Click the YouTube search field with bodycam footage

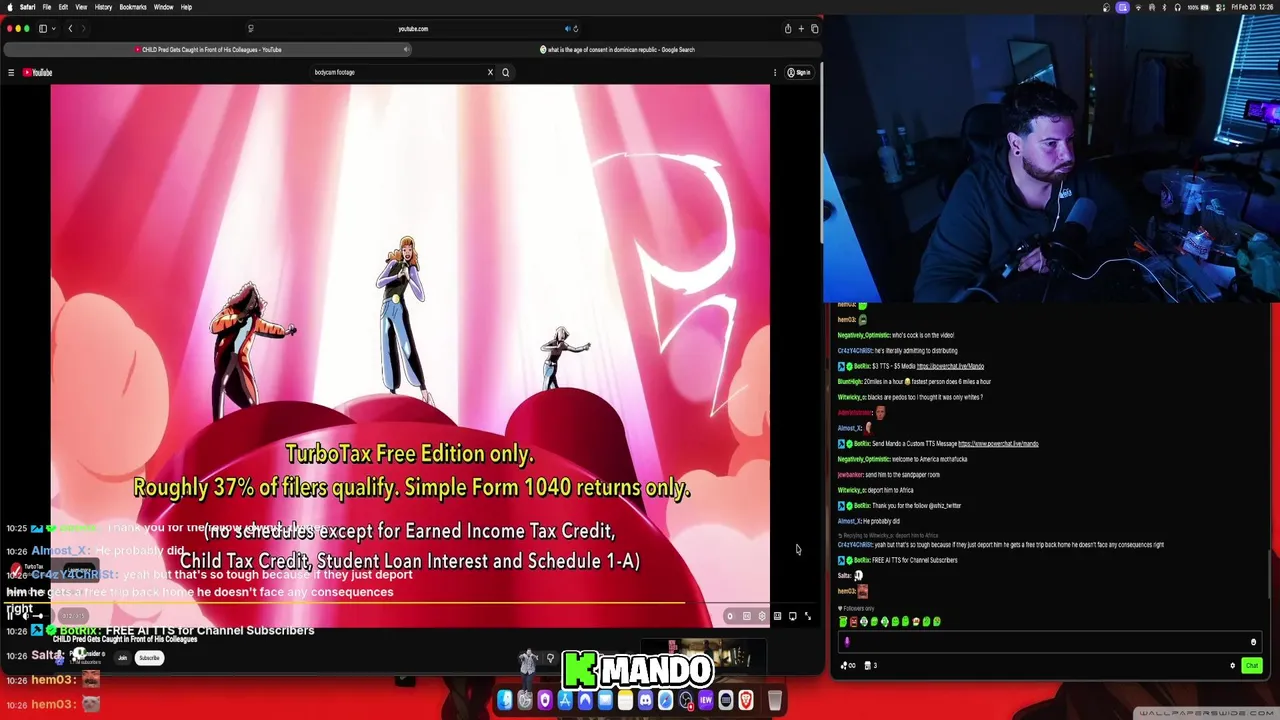pos(400,72)
